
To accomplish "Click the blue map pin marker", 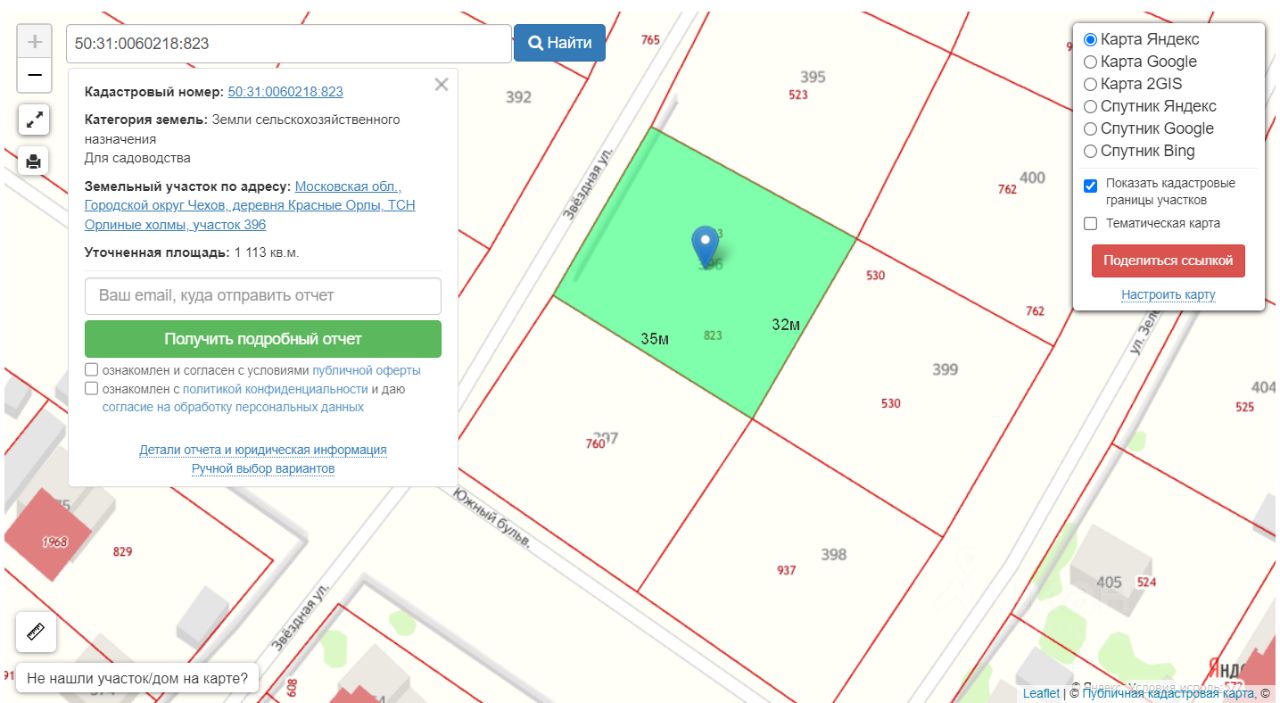I will (x=706, y=244).
